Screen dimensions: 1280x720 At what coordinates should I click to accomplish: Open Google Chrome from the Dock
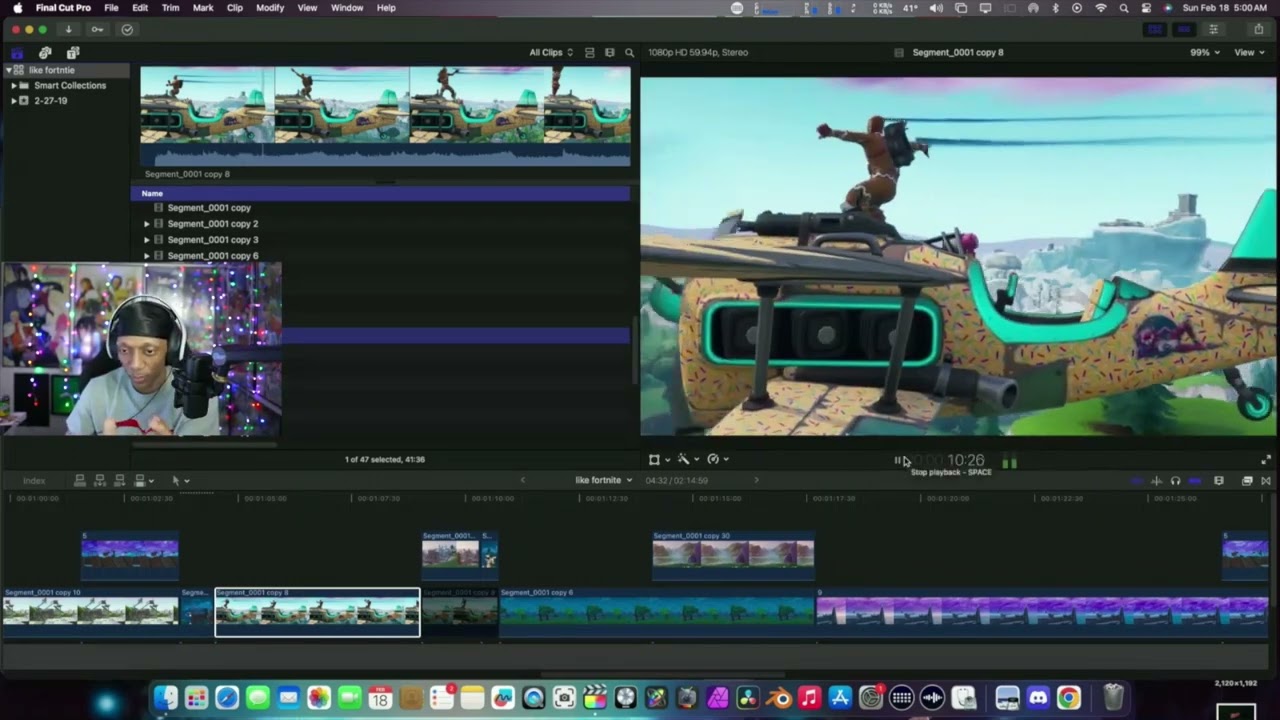[1069, 697]
